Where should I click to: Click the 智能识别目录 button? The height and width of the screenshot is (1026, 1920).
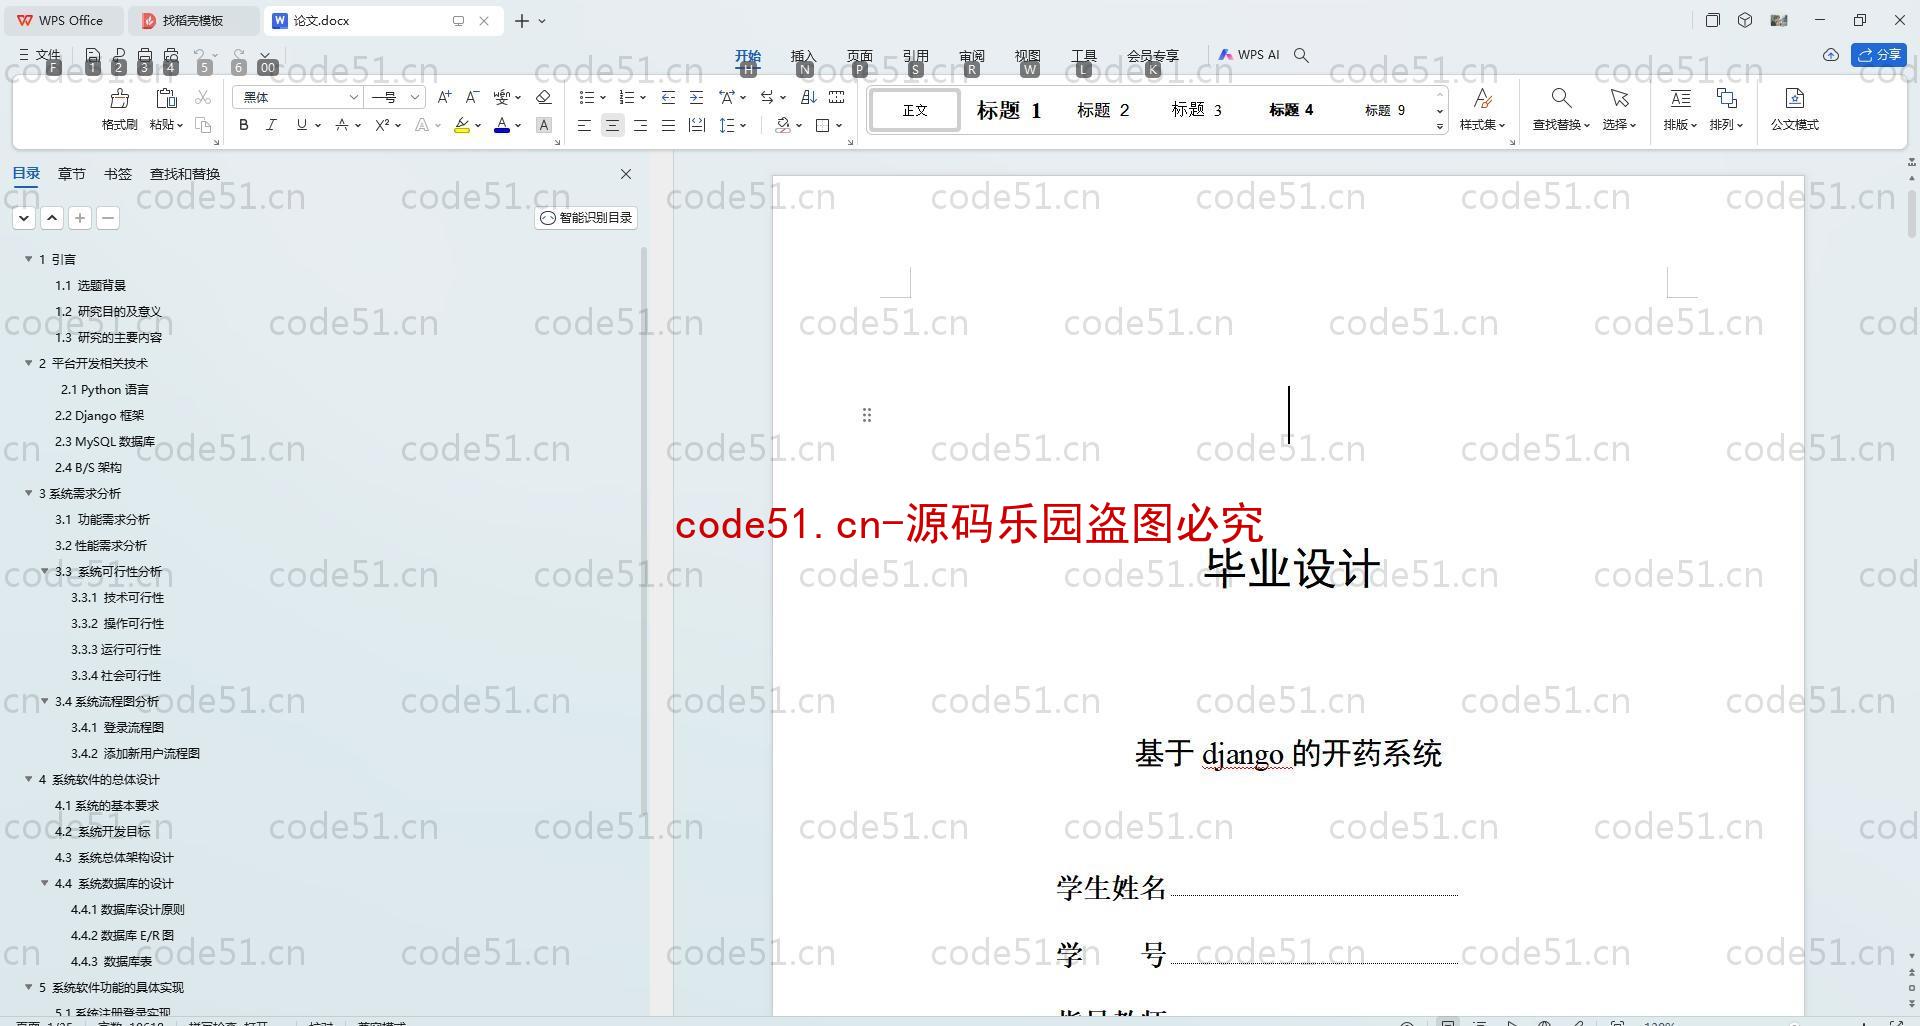586,218
